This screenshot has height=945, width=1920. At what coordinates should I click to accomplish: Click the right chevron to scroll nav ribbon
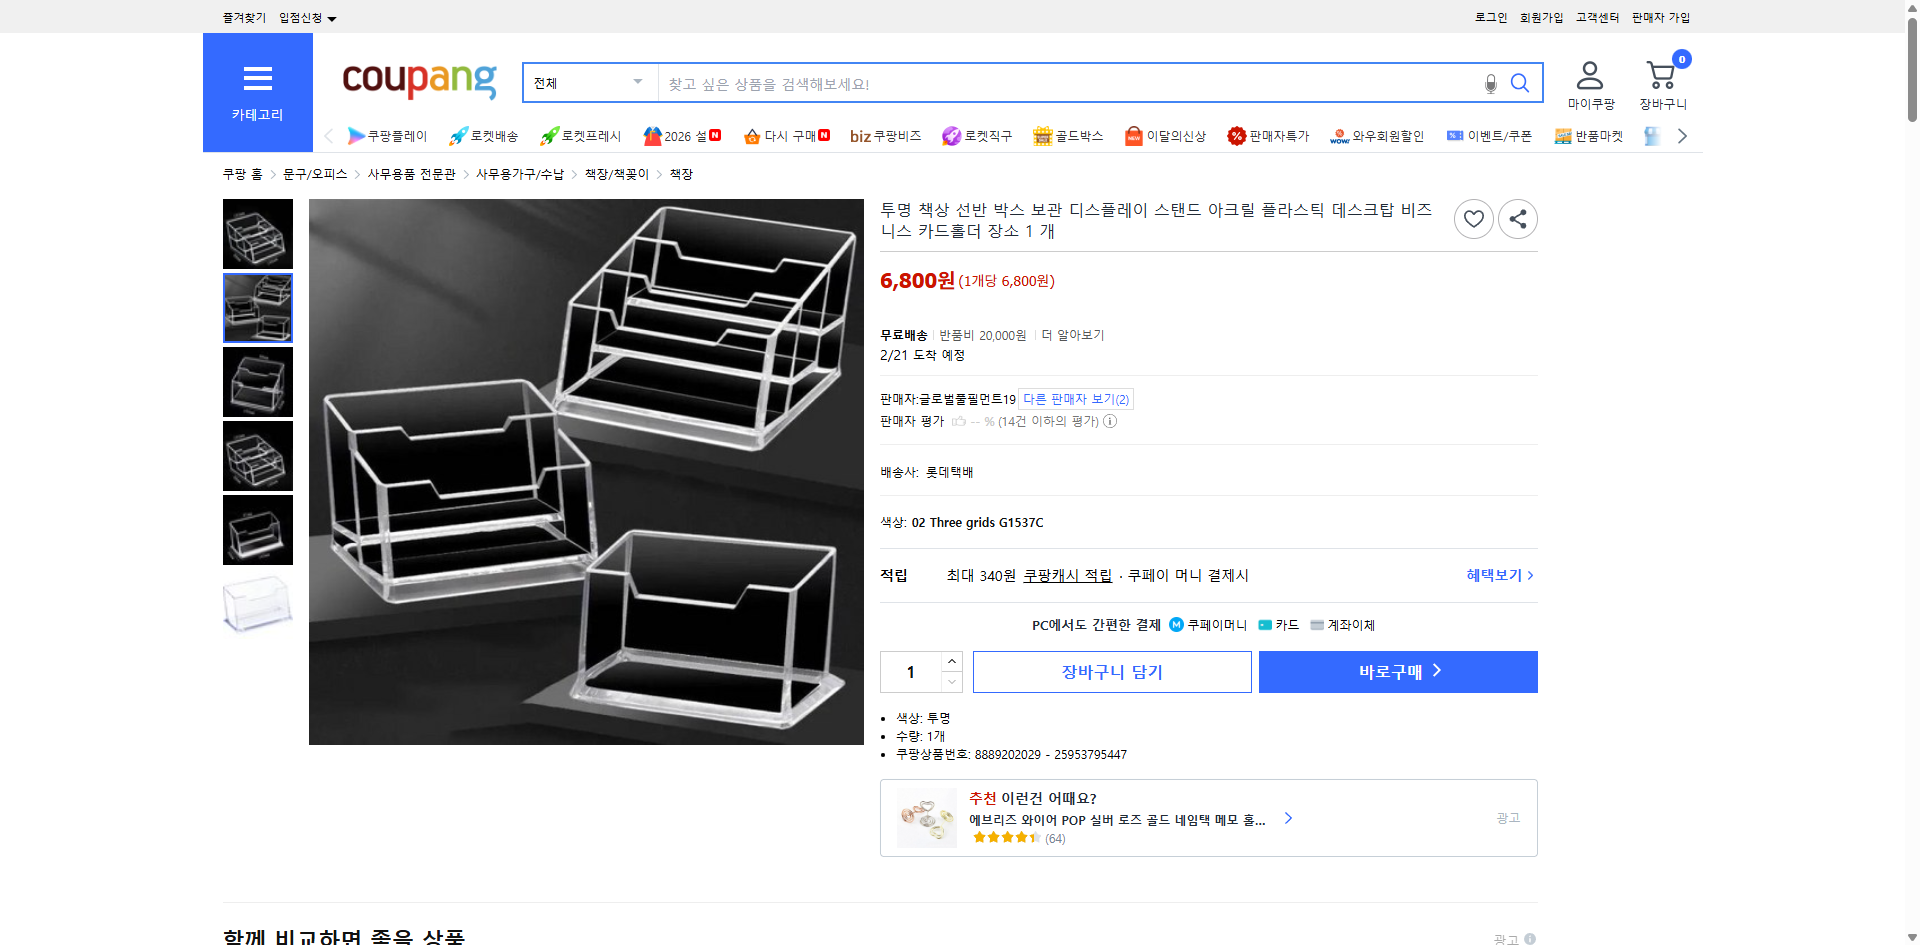pyautogui.click(x=1682, y=136)
